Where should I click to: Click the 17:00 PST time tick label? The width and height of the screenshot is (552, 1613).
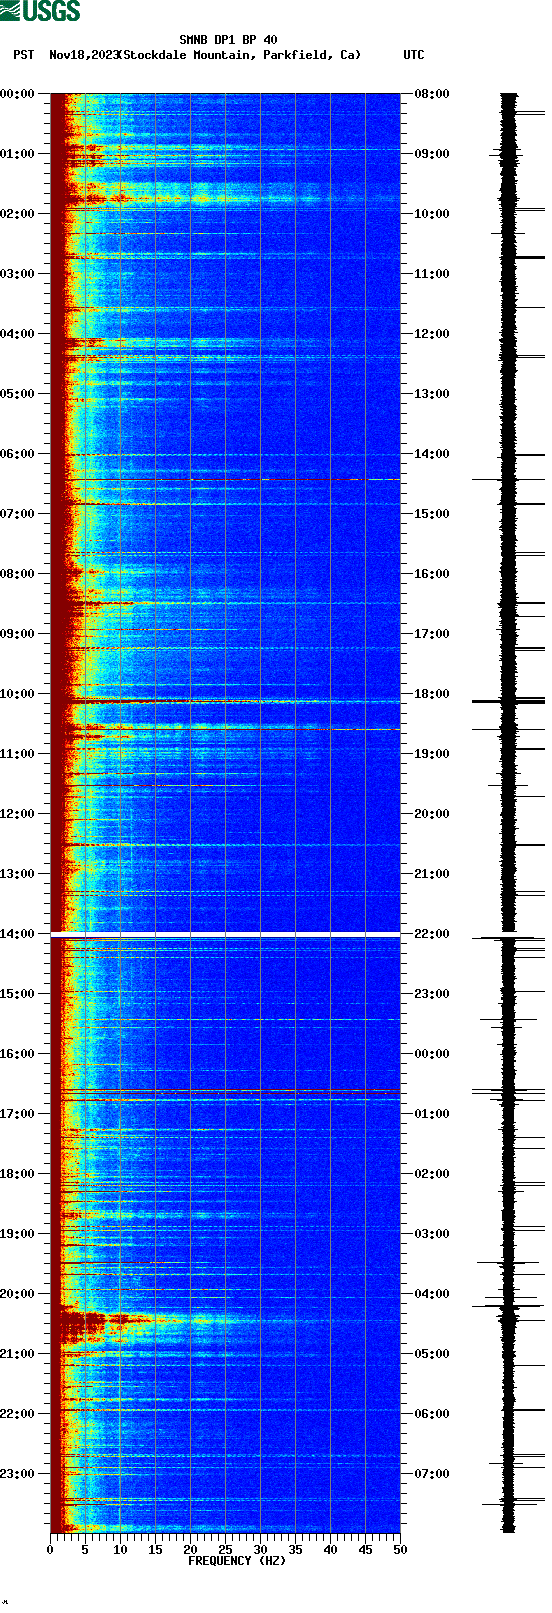click(x=18, y=1114)
